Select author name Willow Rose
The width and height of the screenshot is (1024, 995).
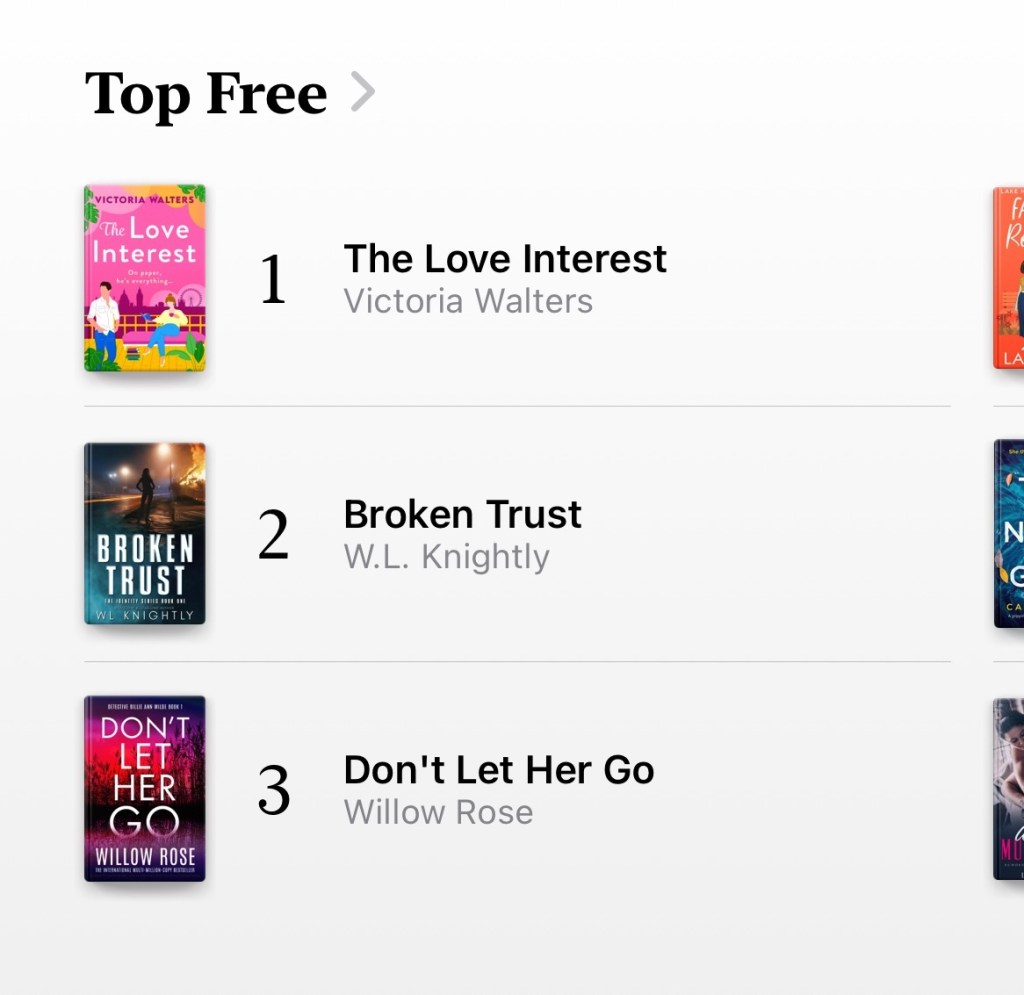pyautogui.click(x=438, y=812)
